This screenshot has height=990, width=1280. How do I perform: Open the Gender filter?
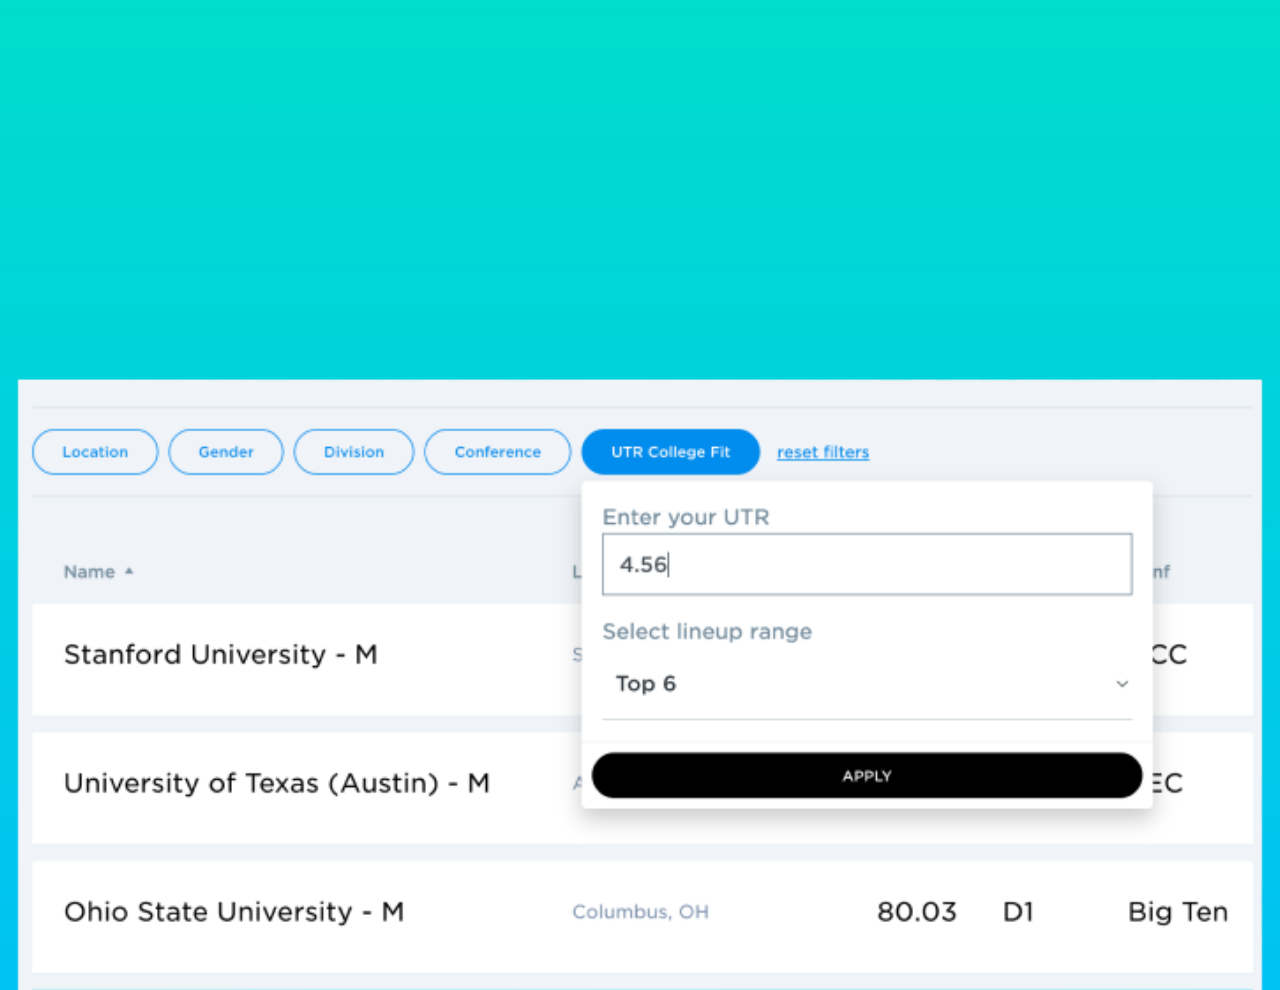[x=226, y=452]
